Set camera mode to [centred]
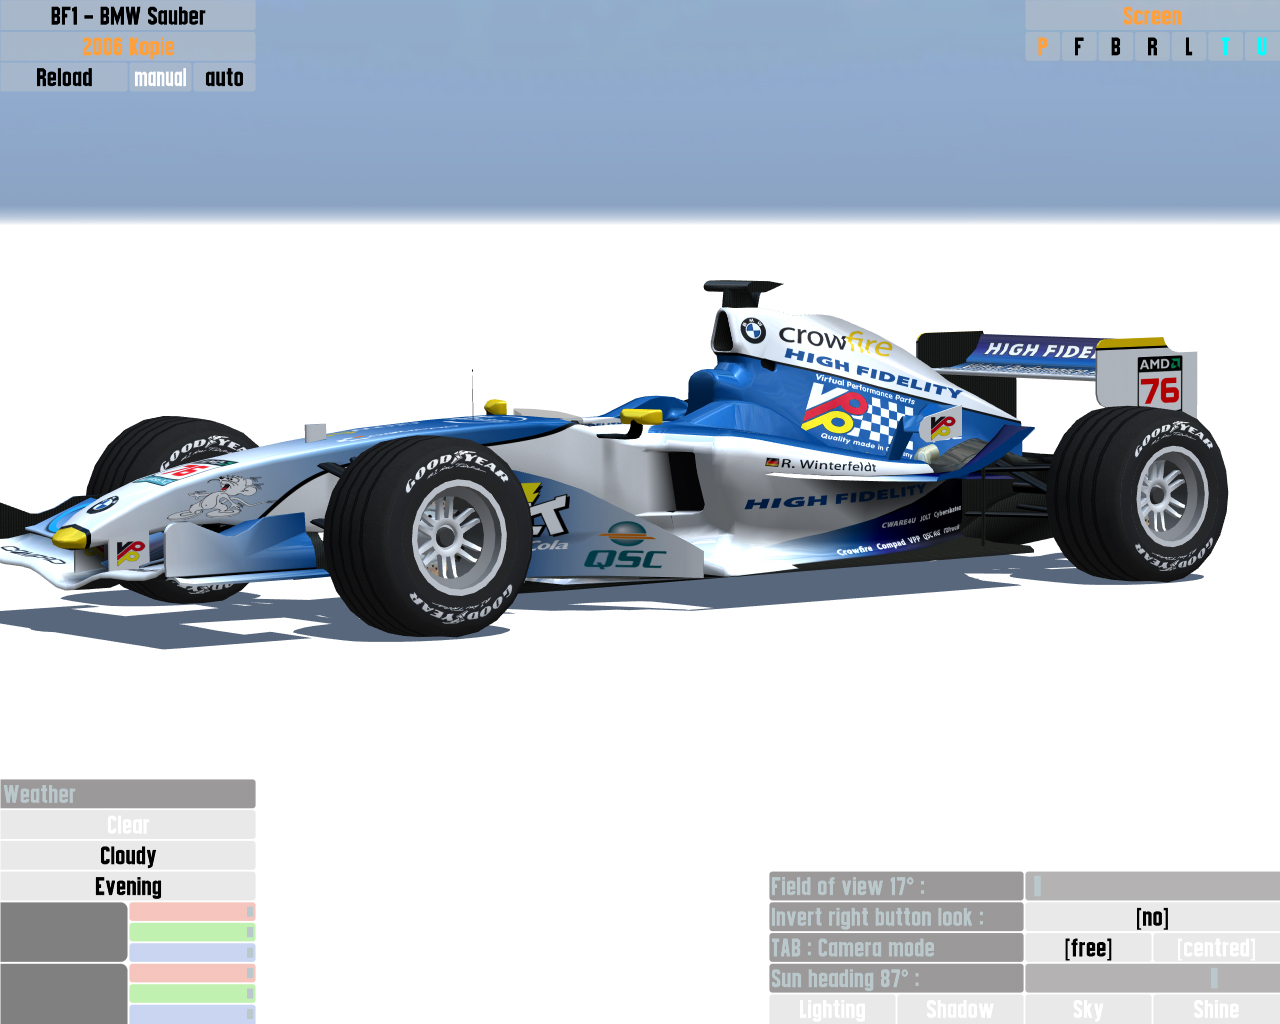Image resolution: width=1280 pixels, height=1024 pixels. tap(1216, 948)
